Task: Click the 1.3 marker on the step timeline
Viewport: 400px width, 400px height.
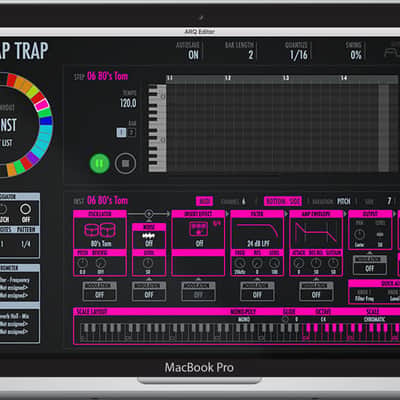Action: pyautogui.click(x=286, y=78)
